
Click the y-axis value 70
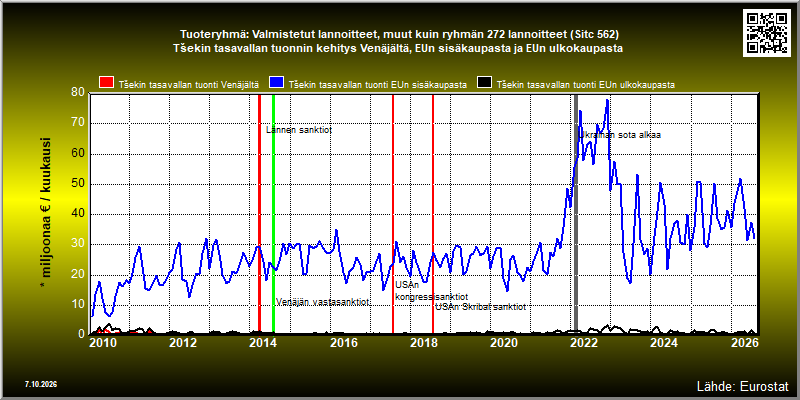[78, 123]
